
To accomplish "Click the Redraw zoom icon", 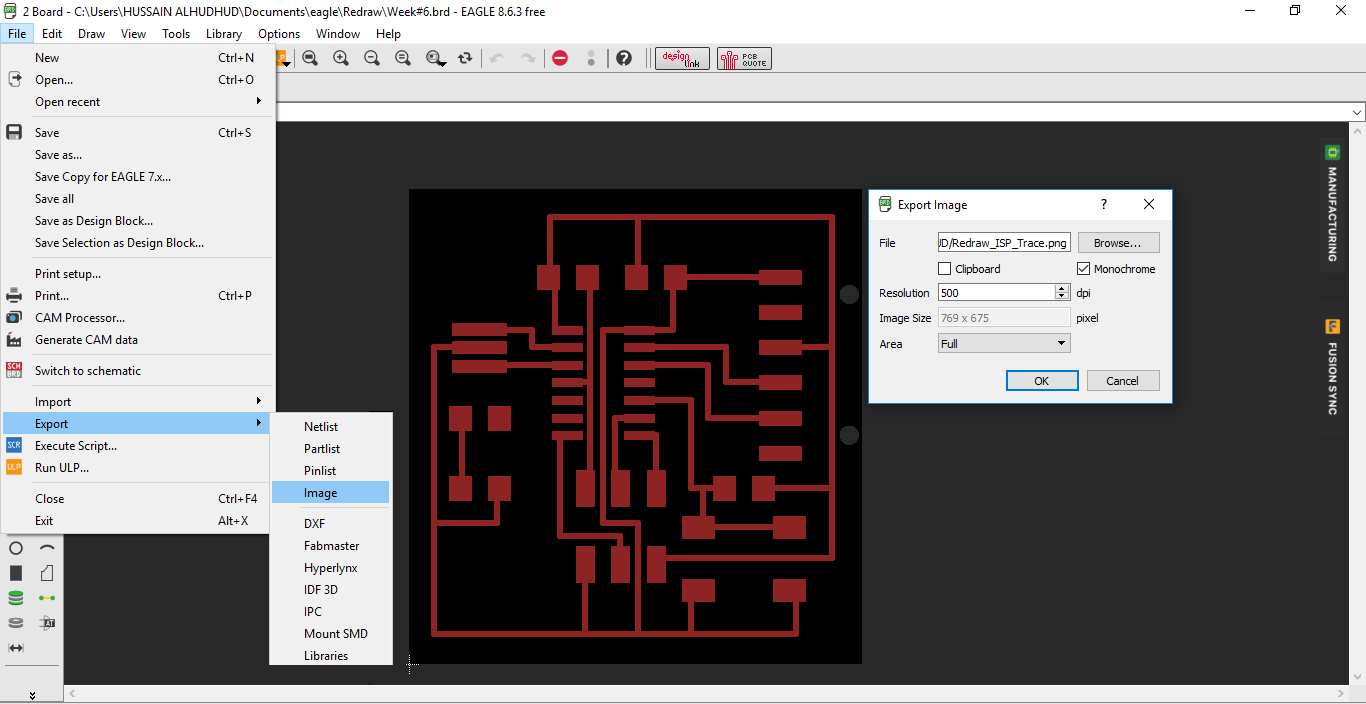I will tap(403, 58).
